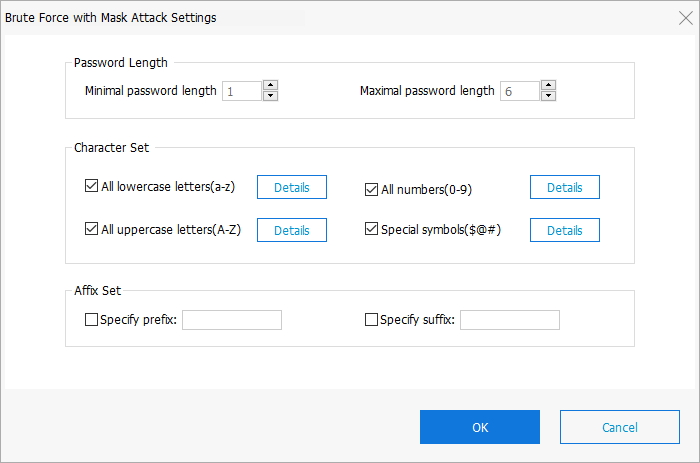
Task: Decrease the maximal password length spinner
Action: [x=548, y=96]
